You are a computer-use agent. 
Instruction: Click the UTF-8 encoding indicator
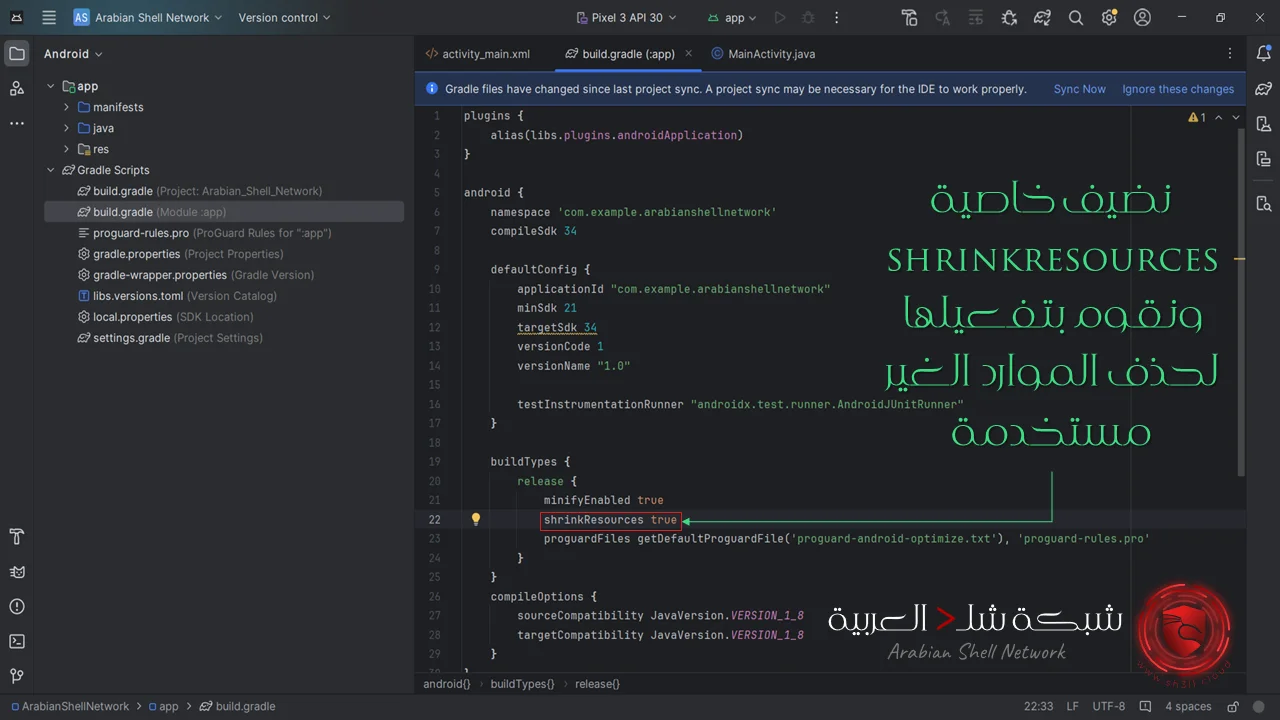[1108, 706]
